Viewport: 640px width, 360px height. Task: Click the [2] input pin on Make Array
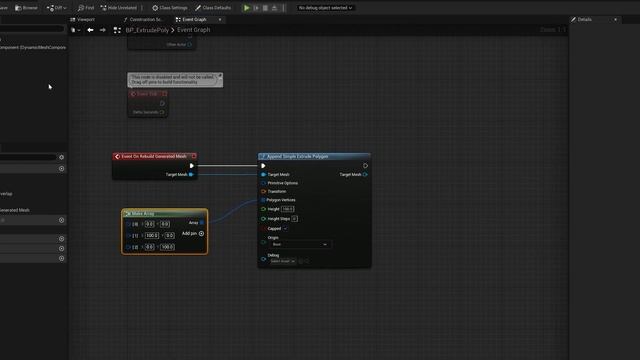[128, 247]
